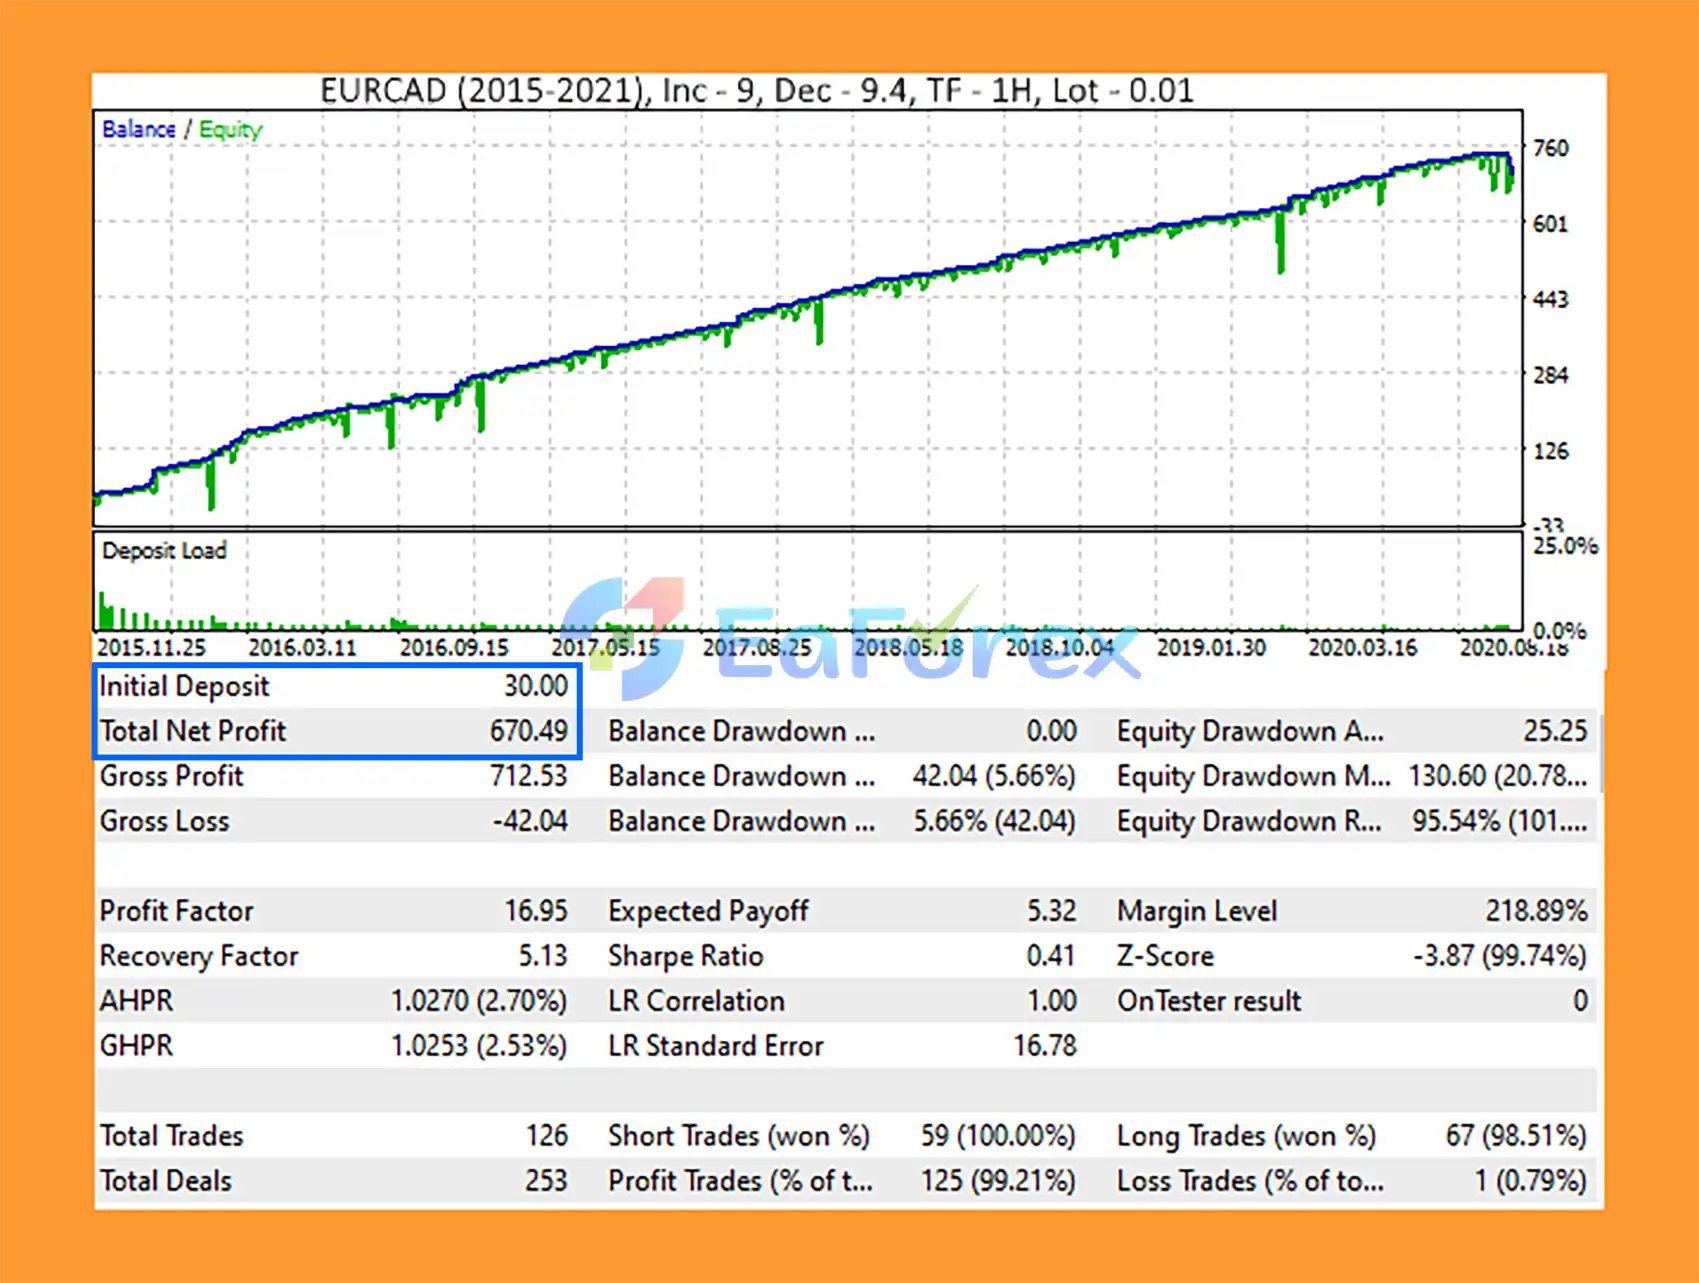
Task: Select the LR Standard Error value 16.78
Action: tap(1044, 1046)
